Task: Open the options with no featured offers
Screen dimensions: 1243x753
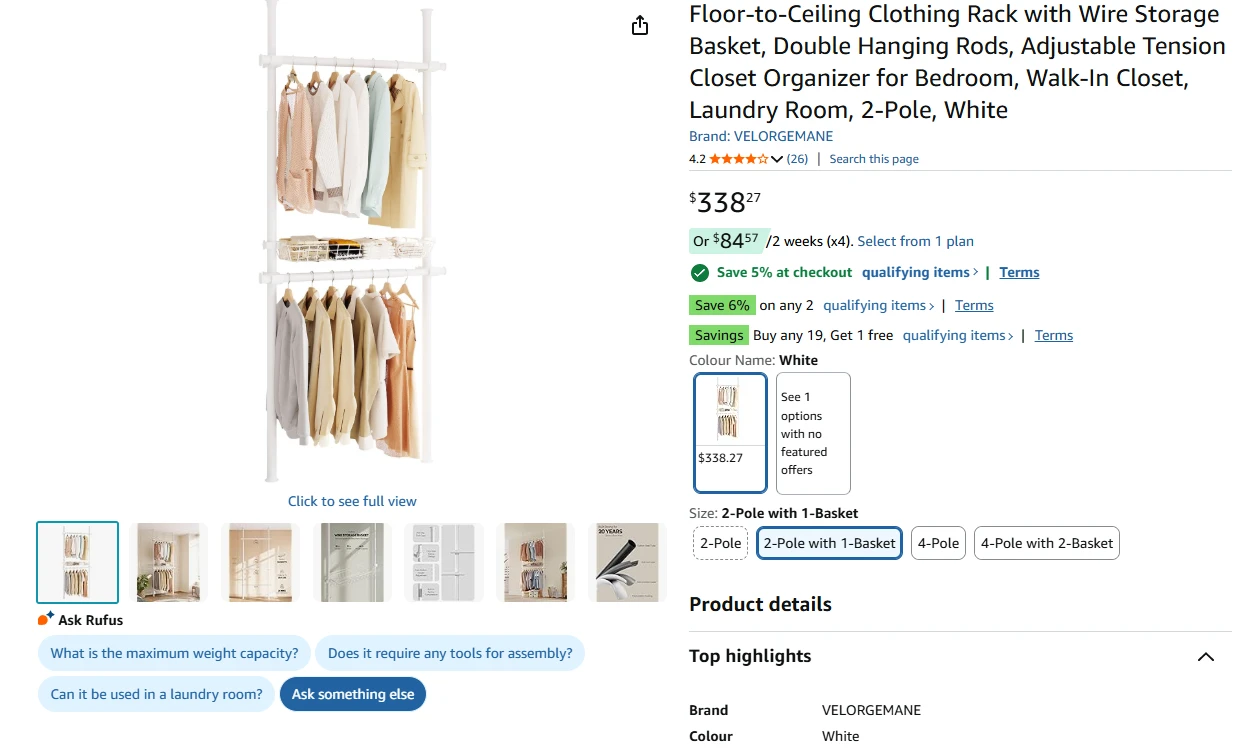Action: (813, 432)
